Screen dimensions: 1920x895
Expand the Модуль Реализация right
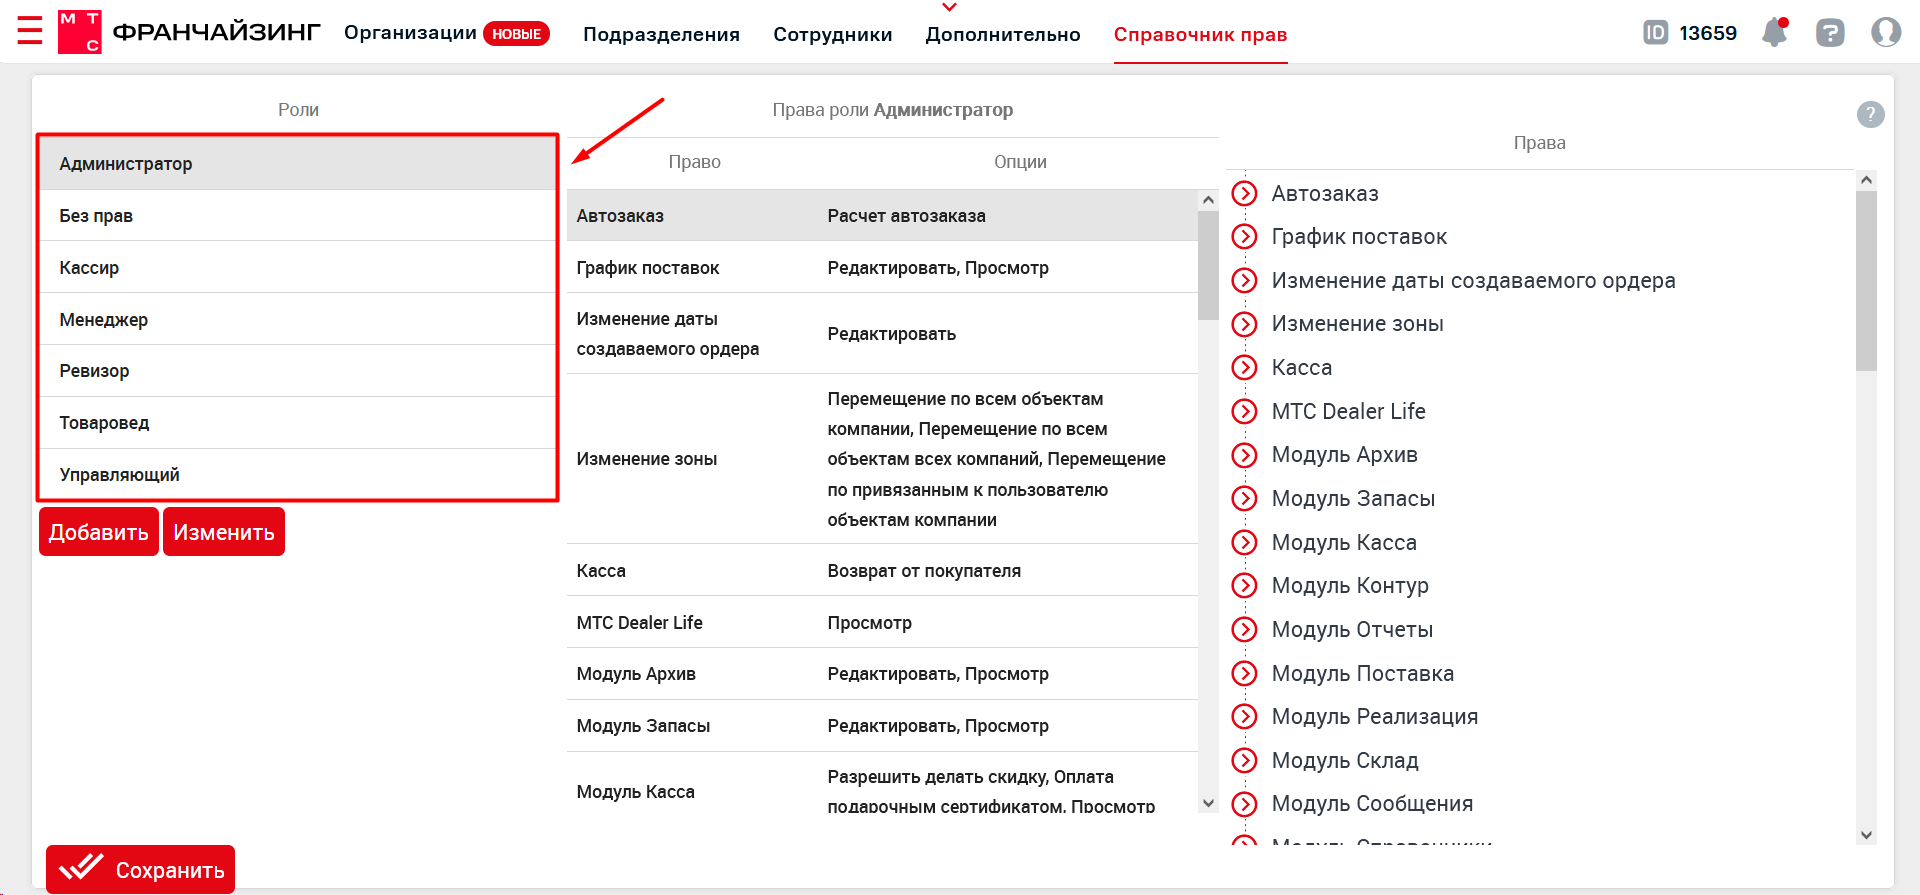(1244, 717)
